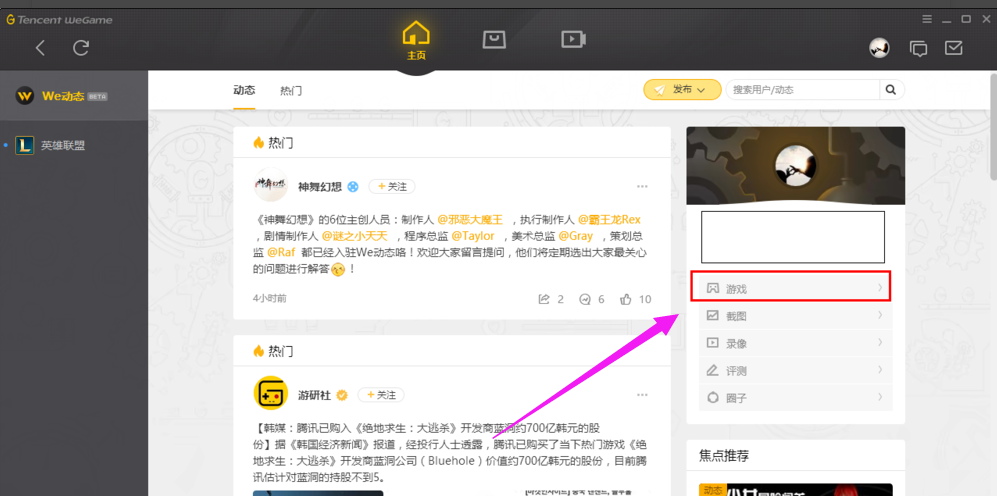
Task: Open the 发布 dropdown
Action: (682, 90)
